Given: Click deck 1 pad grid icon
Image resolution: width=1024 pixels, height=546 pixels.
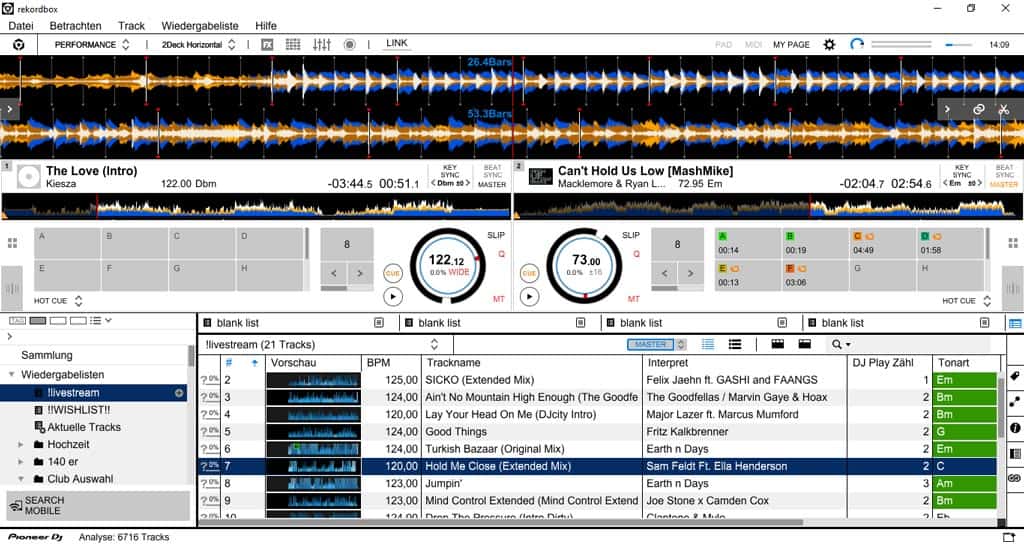Looking at the screenshot, I should click(x=12, y=243).
